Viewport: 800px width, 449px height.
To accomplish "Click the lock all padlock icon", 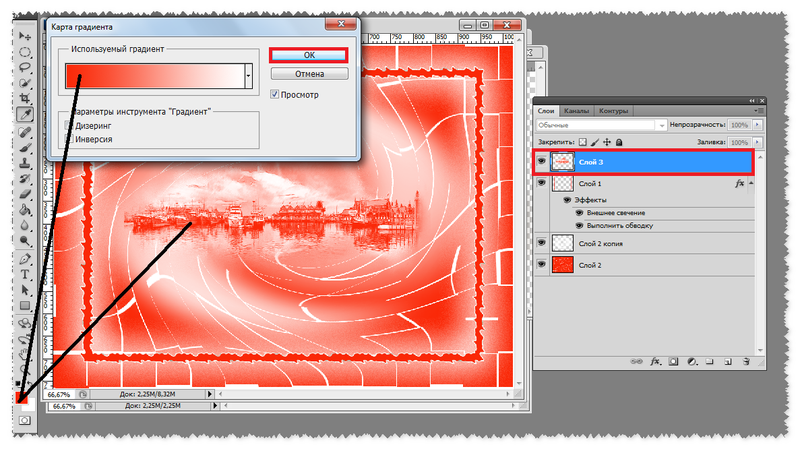I will point(619,142).
